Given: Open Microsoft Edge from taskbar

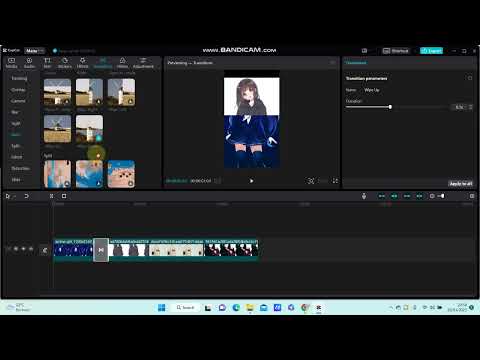Looking at the screenshot, I should 236,307.
